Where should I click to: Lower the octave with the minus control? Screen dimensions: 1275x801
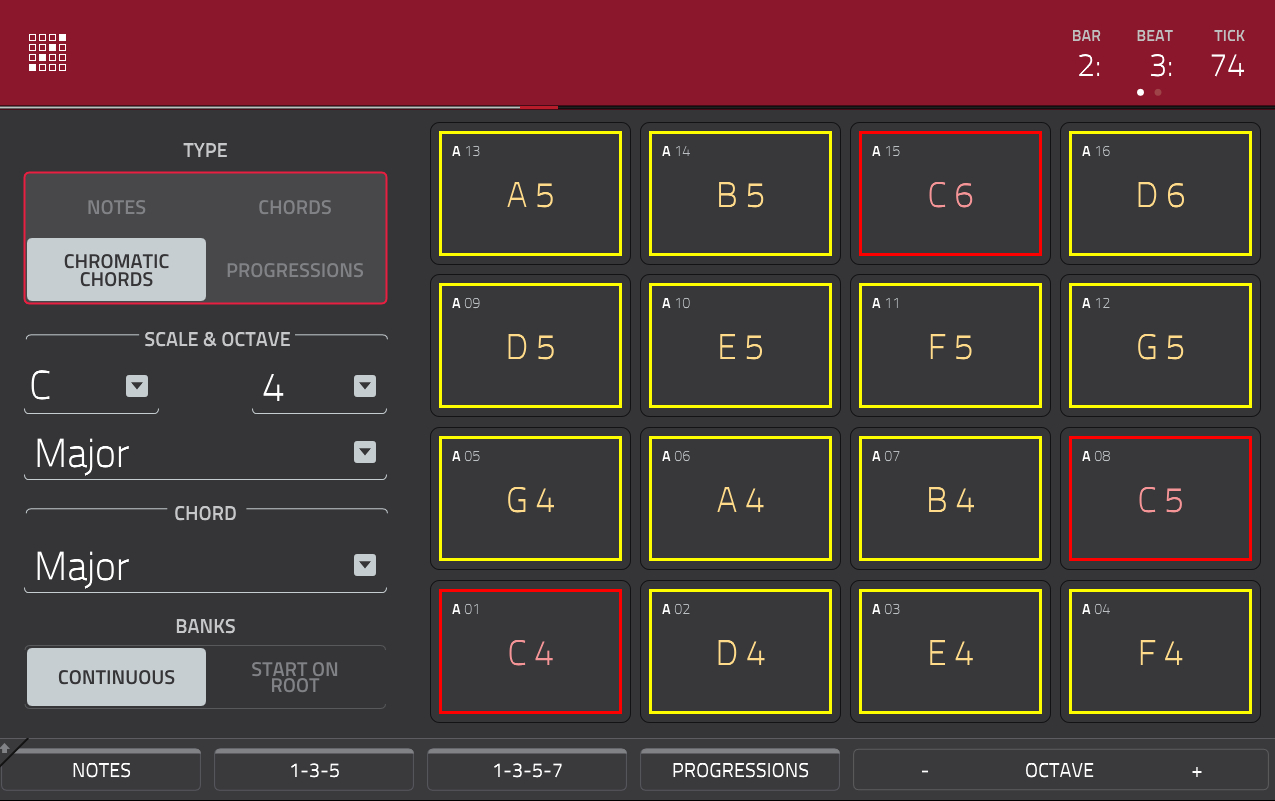coord(923,770)
